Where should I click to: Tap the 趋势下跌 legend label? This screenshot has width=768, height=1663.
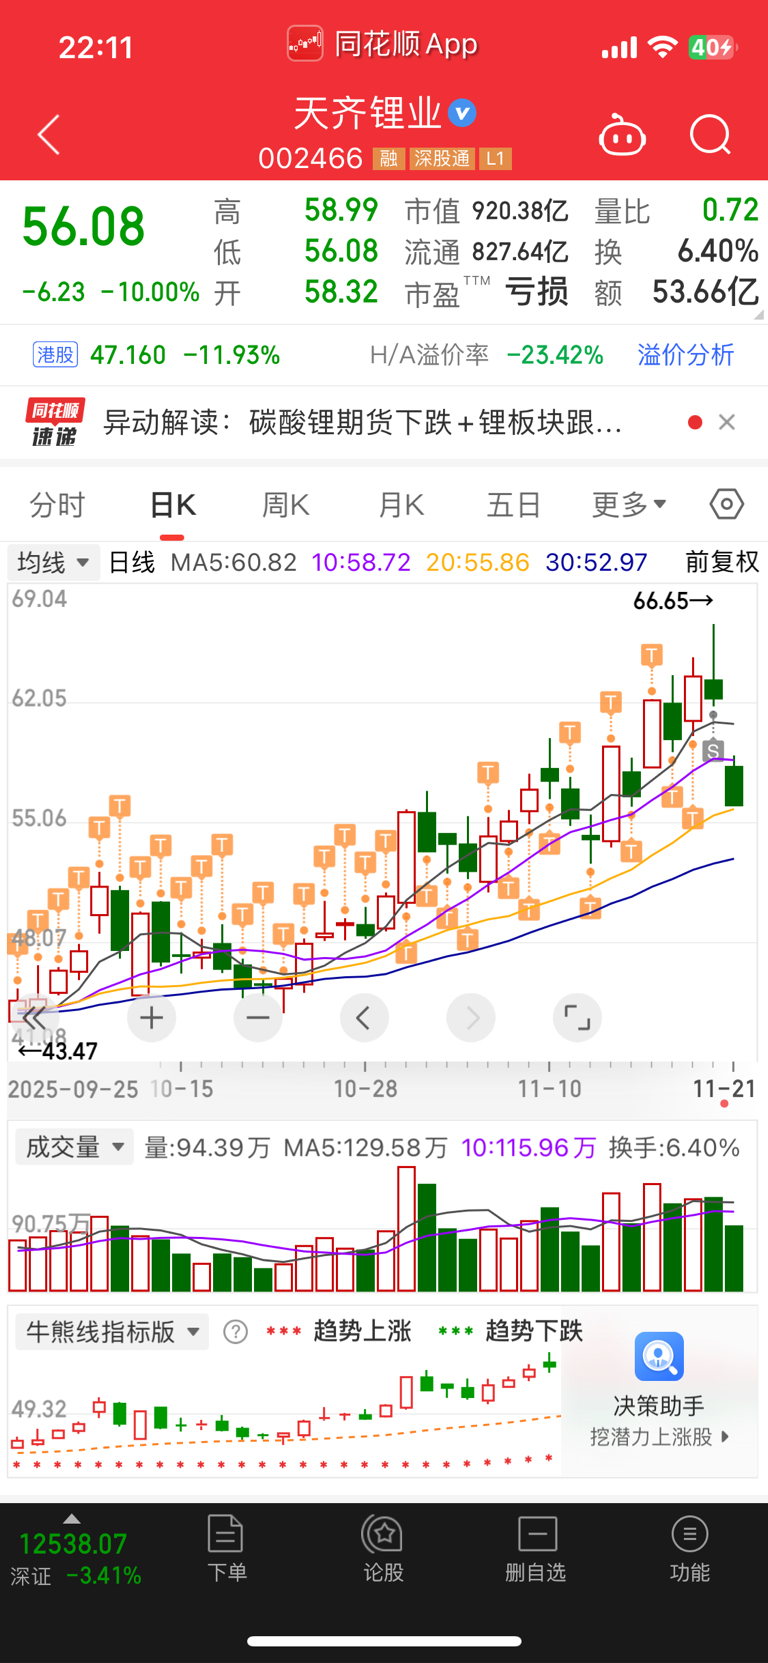point(534,1331)
